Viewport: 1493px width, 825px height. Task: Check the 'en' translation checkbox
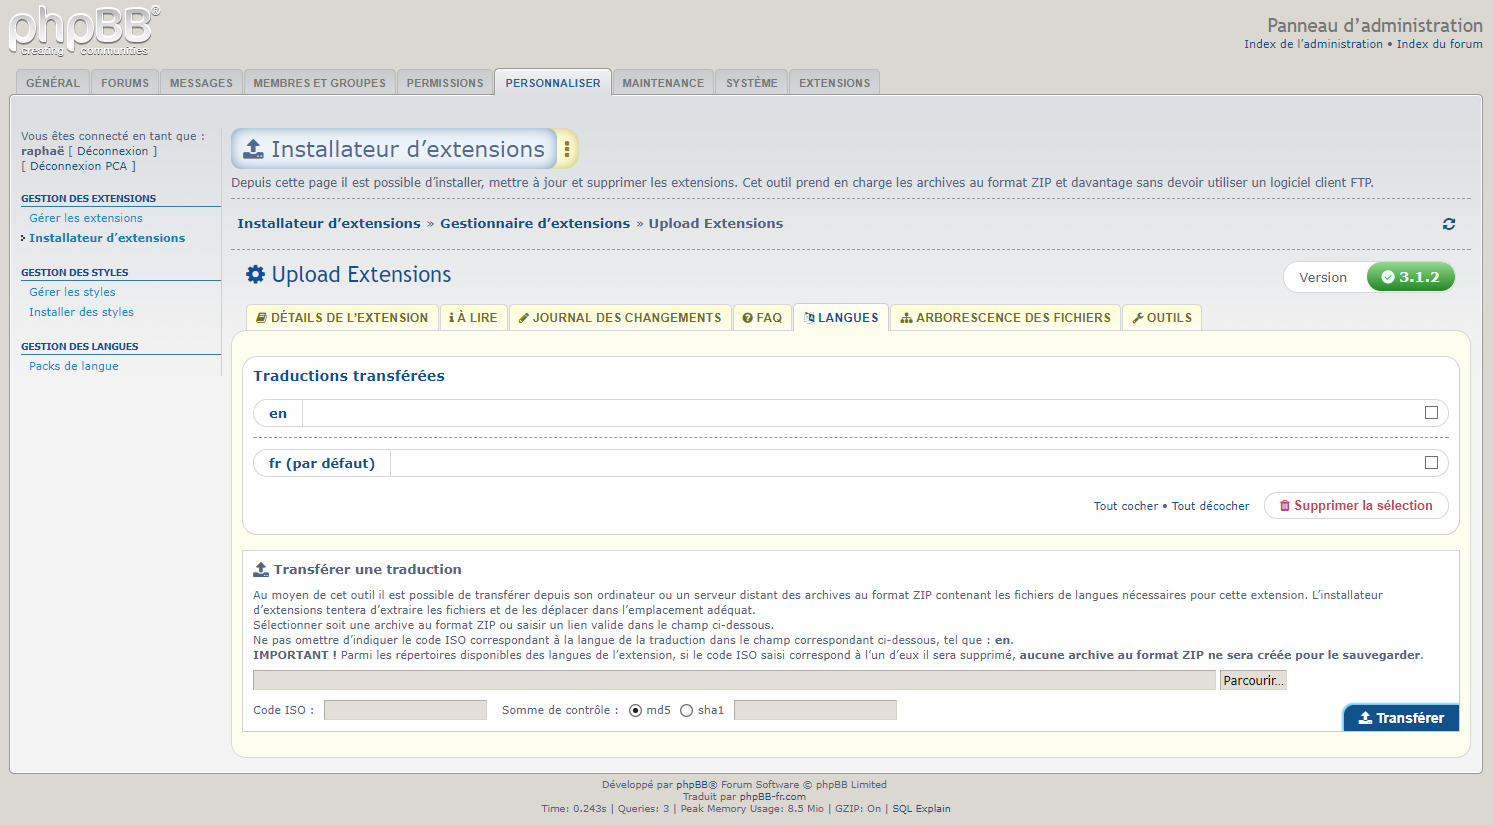click(x=1431, y=413)
